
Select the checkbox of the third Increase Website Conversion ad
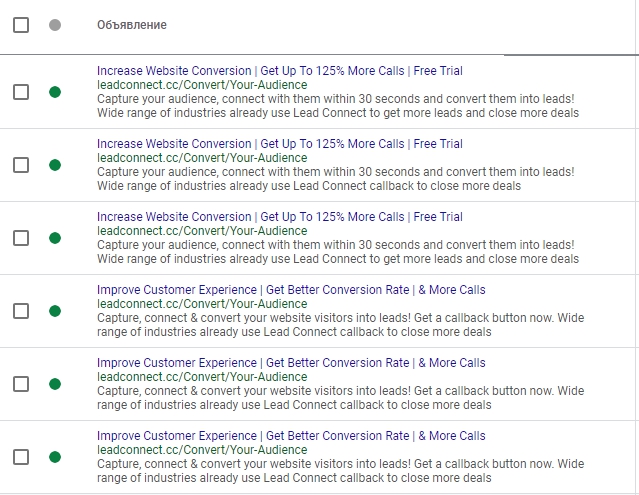click(21, 238)
